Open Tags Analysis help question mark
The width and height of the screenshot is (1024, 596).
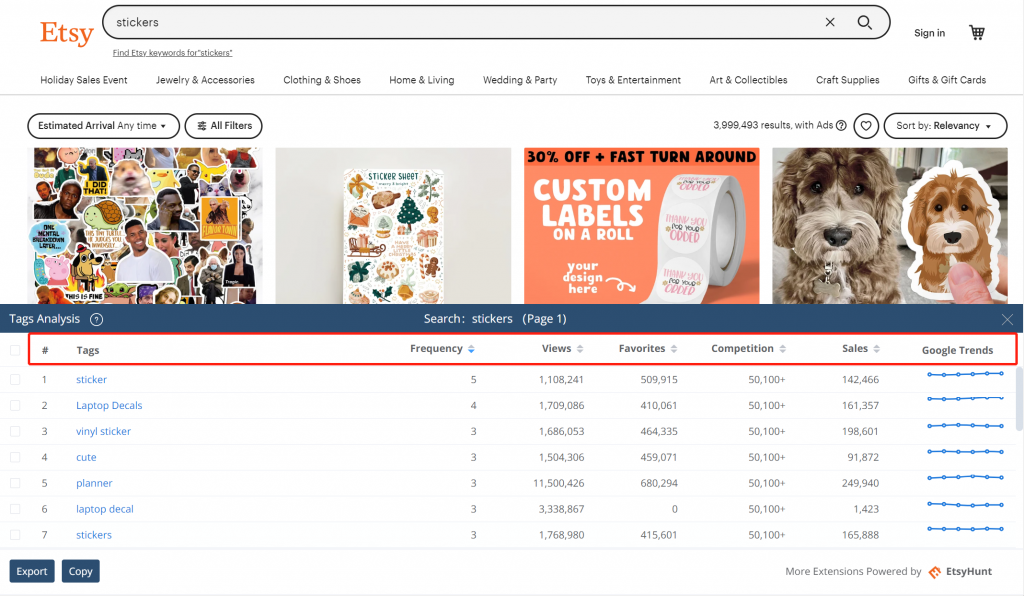[97, 319]
